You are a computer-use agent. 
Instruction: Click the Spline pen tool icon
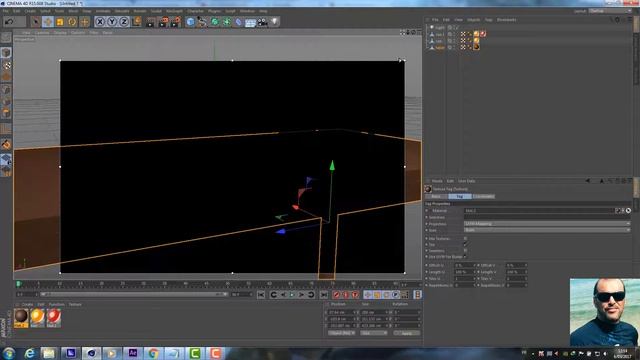pyautogui.click(x=202, y=22)
